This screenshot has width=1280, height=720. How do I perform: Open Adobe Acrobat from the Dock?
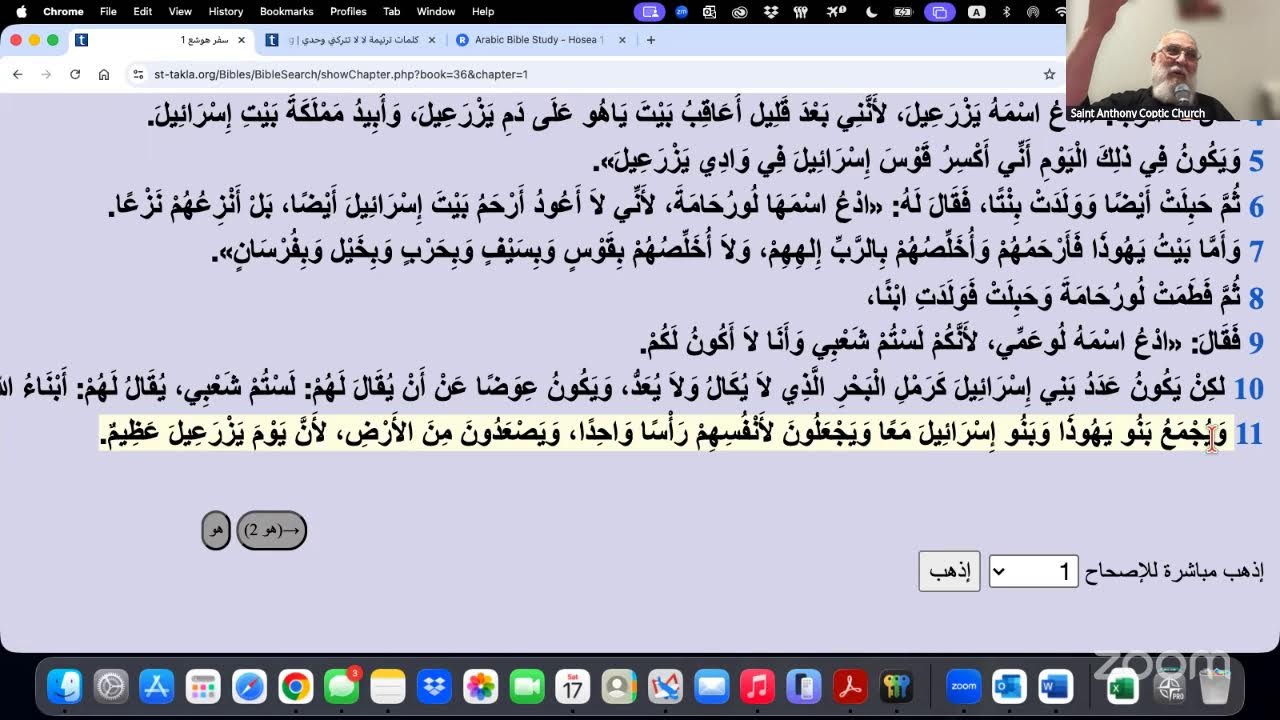coord(850,686)
